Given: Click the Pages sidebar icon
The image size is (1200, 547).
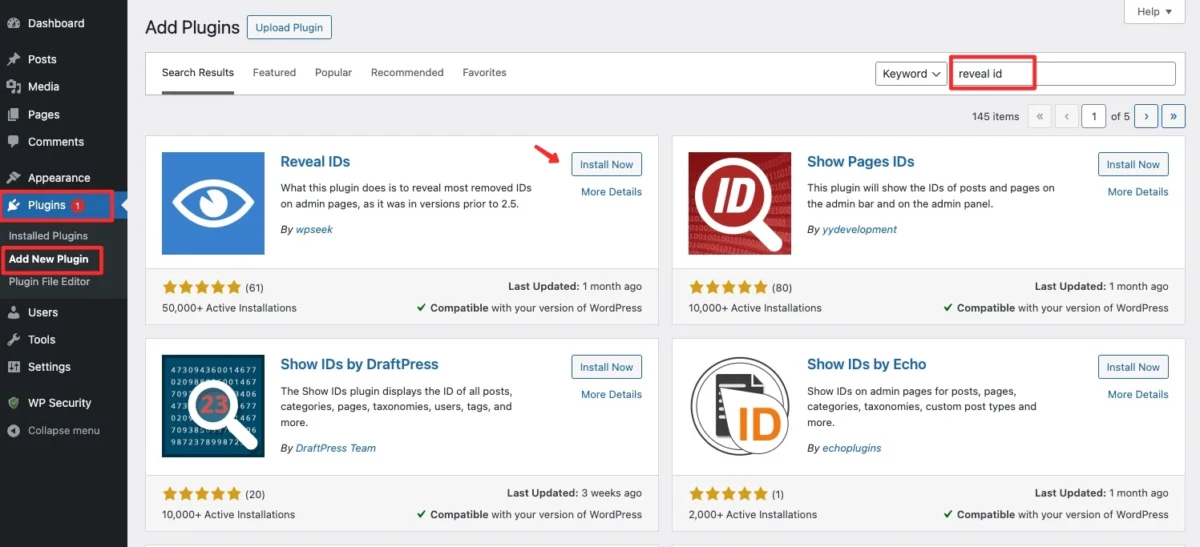Looking at the screenshot, I should [13, 115].
